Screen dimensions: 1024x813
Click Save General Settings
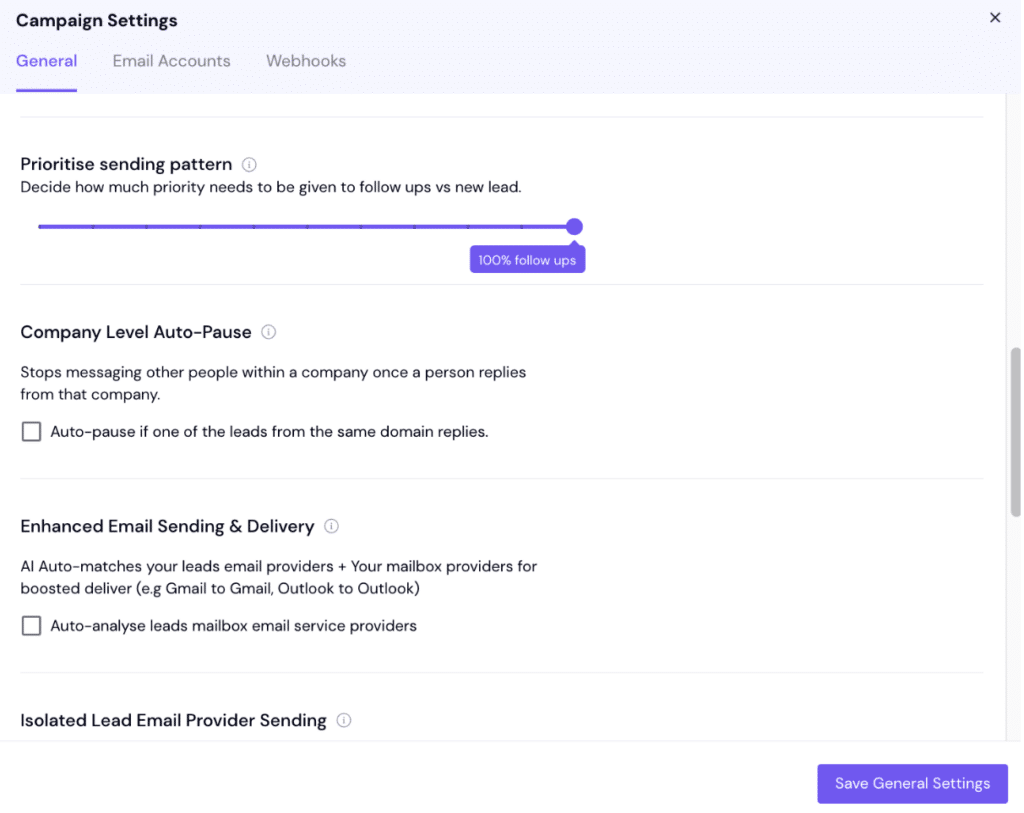912,783
